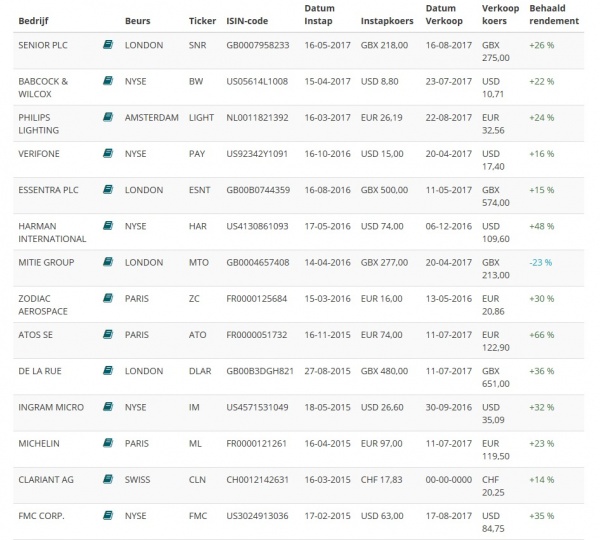Click the Verkoop koers column header
The height and width of the screenshot is (540, 600).
point(501,15)
